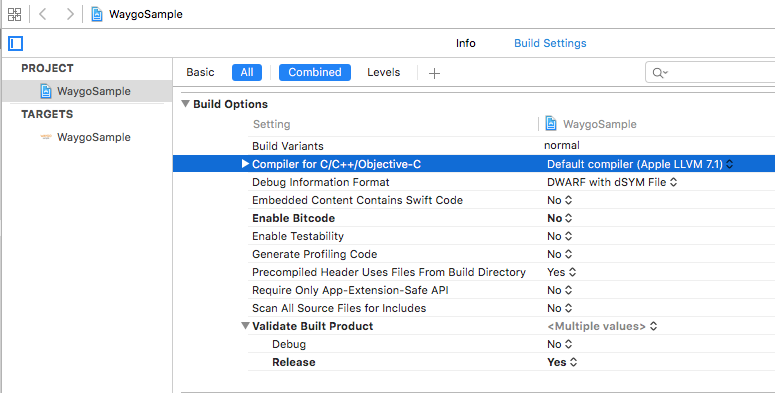
Task: Click the WaygoSample breadcrumb title
Action: coord(146,14)
